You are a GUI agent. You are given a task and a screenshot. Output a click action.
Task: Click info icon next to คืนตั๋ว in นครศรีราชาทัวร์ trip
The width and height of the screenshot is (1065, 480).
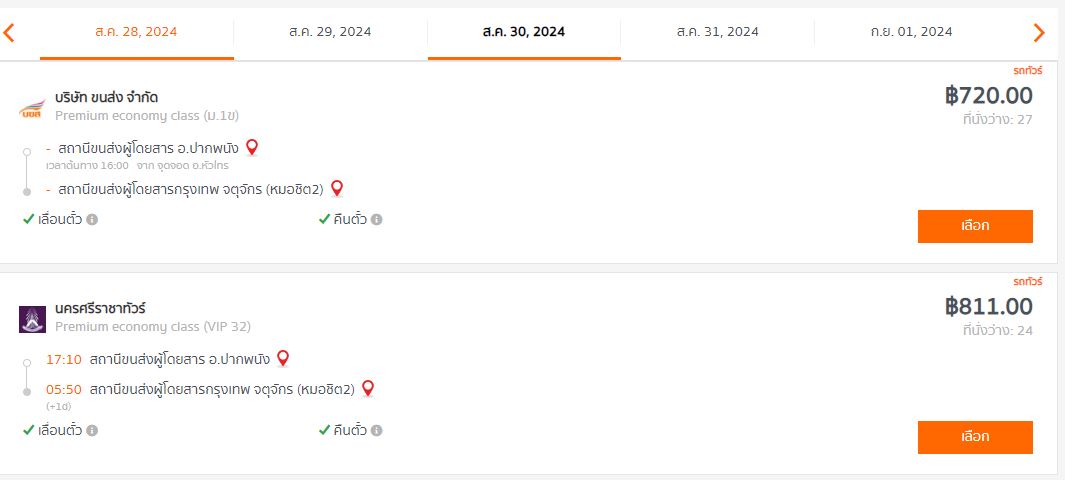(376, 430)
